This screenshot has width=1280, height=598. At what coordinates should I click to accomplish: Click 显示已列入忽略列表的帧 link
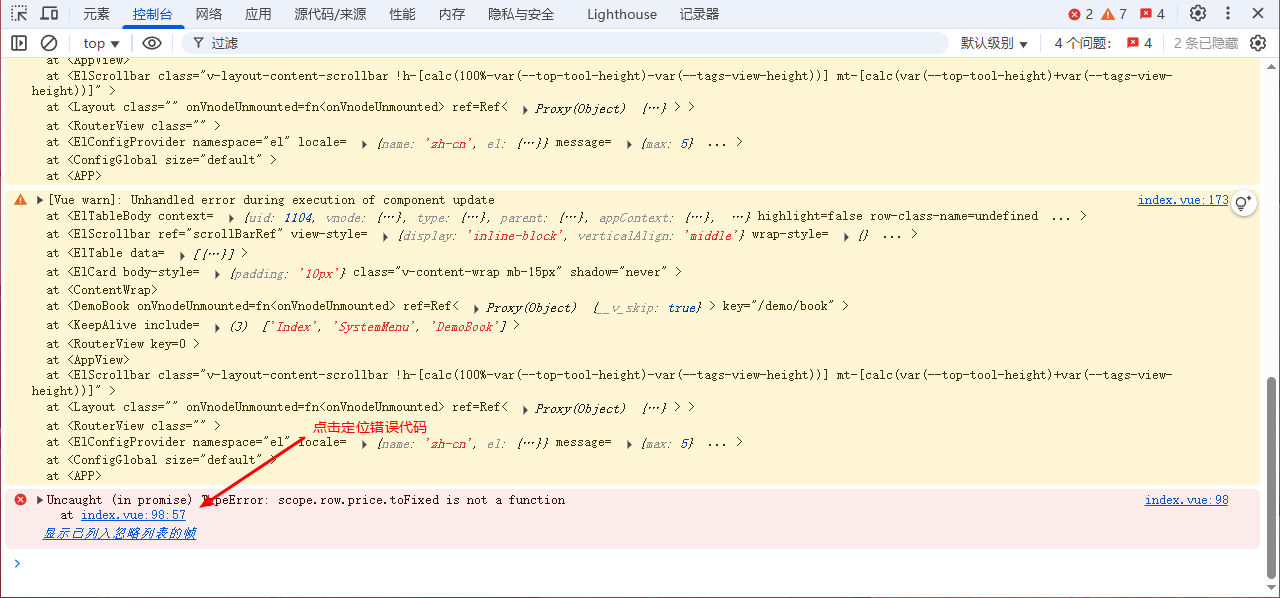[119, 533]
